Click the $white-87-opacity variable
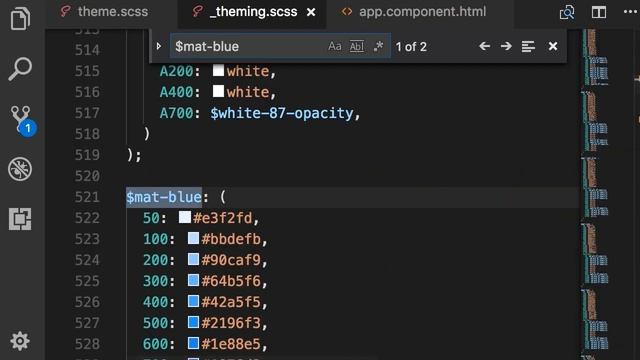 tap(282, 113)
